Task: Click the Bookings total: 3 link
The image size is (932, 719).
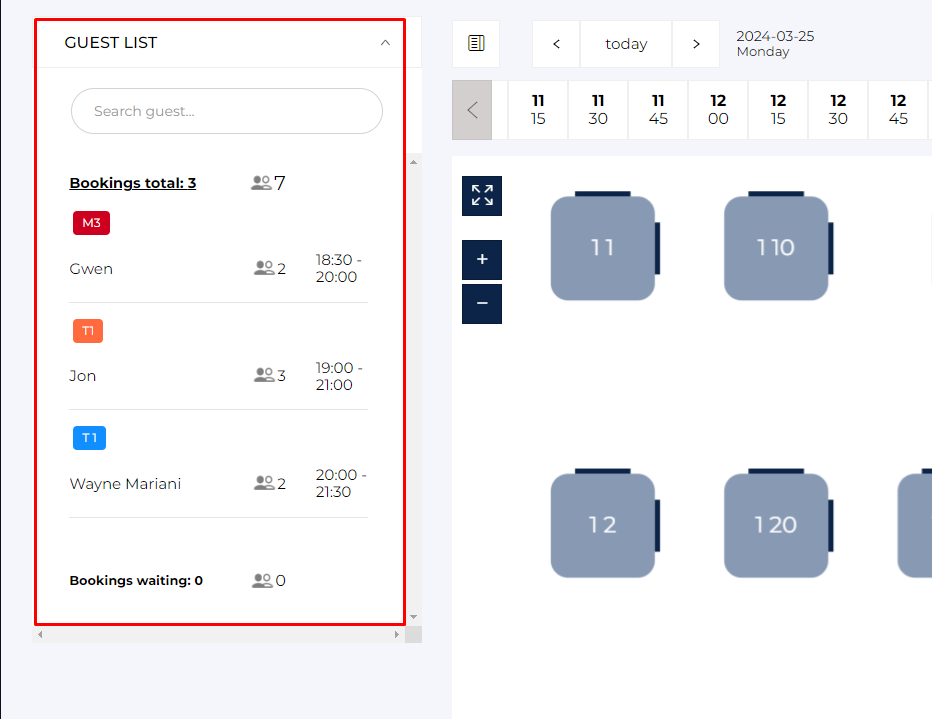Action: tap(132, 183)
